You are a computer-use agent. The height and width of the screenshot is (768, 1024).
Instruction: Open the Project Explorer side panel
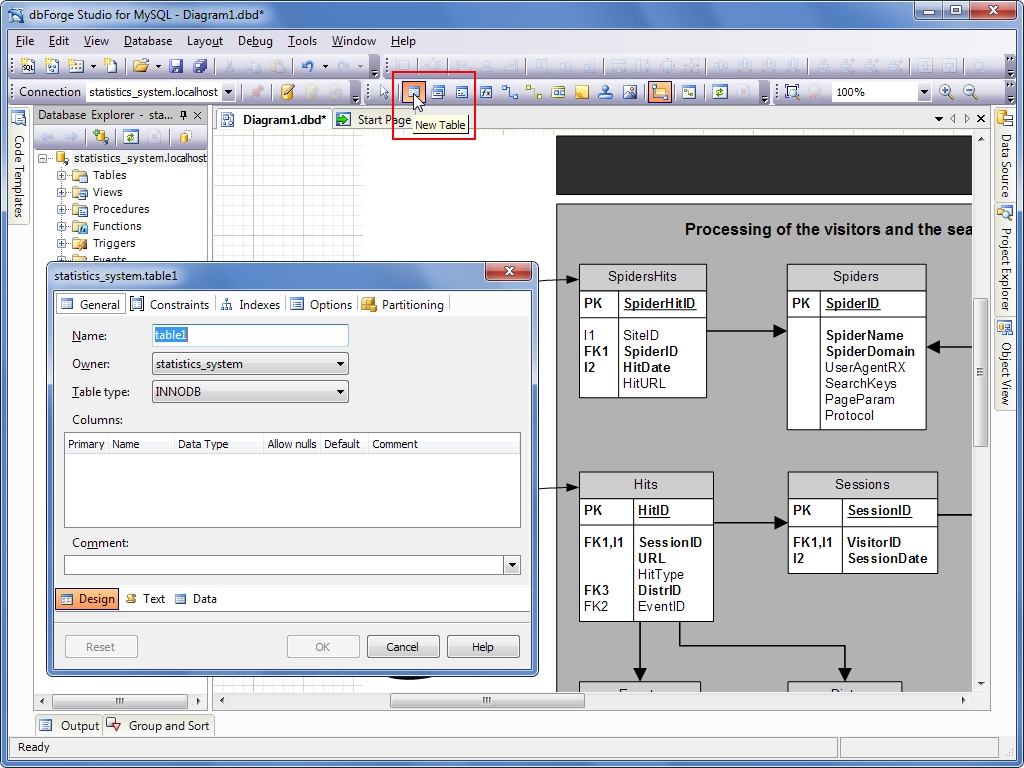pyautogui.click(x=1006, y=257)
